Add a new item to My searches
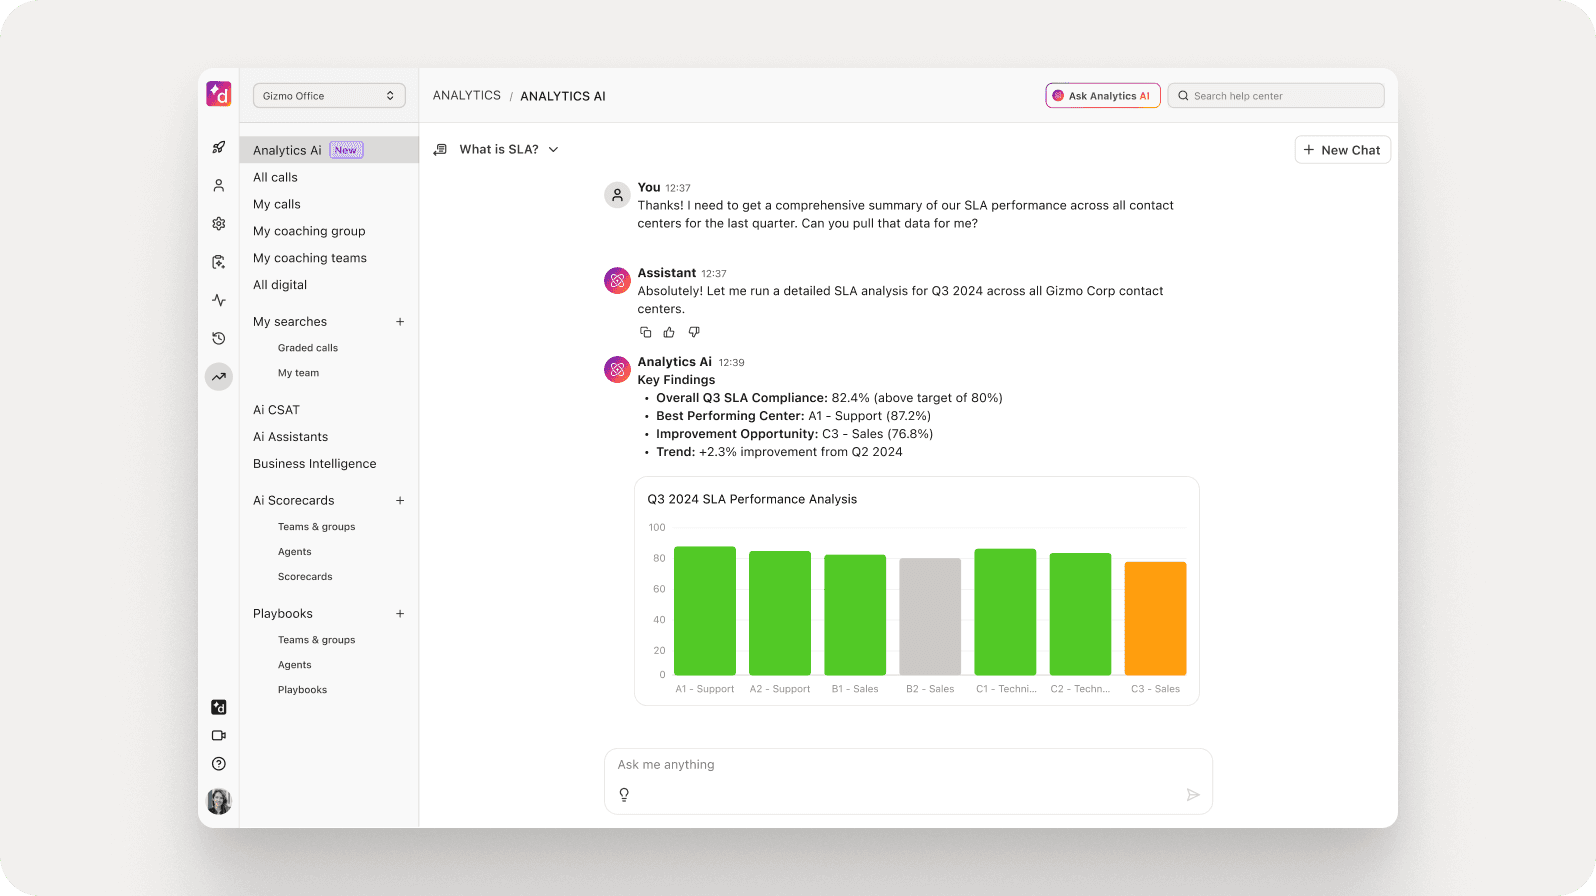 tap(400, 322)
